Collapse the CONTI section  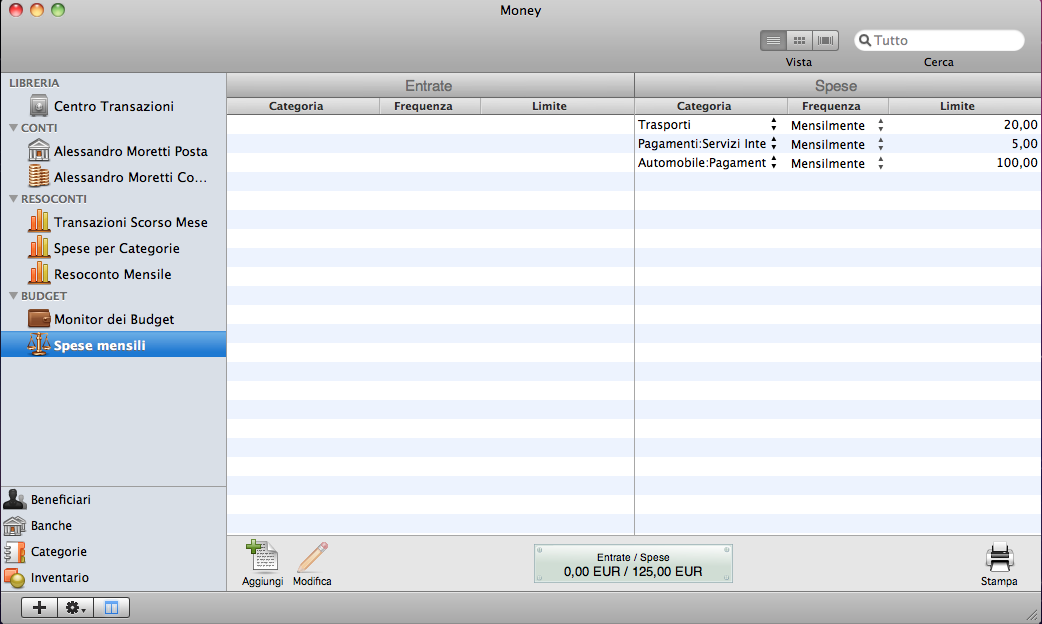click(13, 127)
